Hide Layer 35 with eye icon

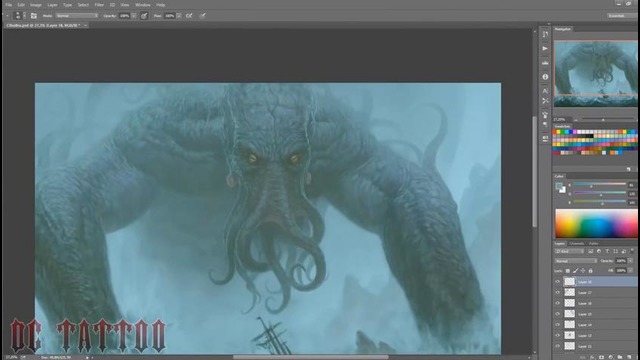coord(558,314)
